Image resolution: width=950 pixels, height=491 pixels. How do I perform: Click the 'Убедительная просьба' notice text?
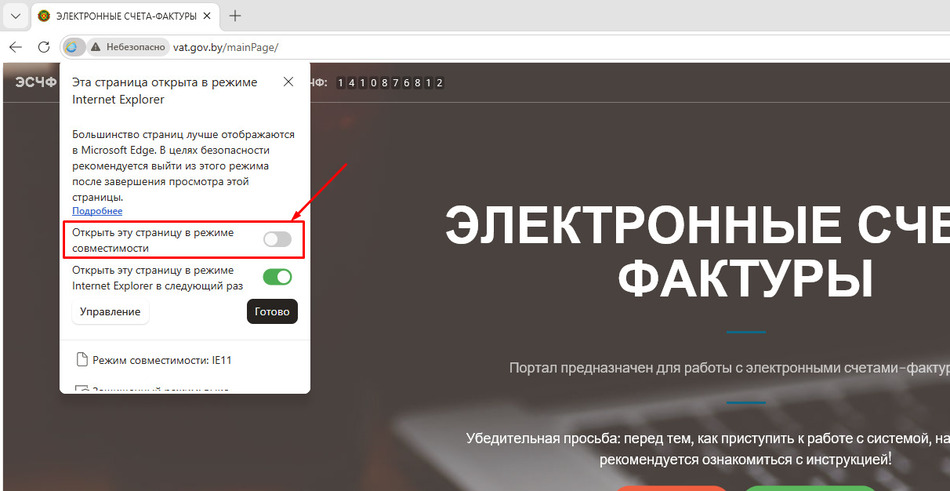(708, 448)
